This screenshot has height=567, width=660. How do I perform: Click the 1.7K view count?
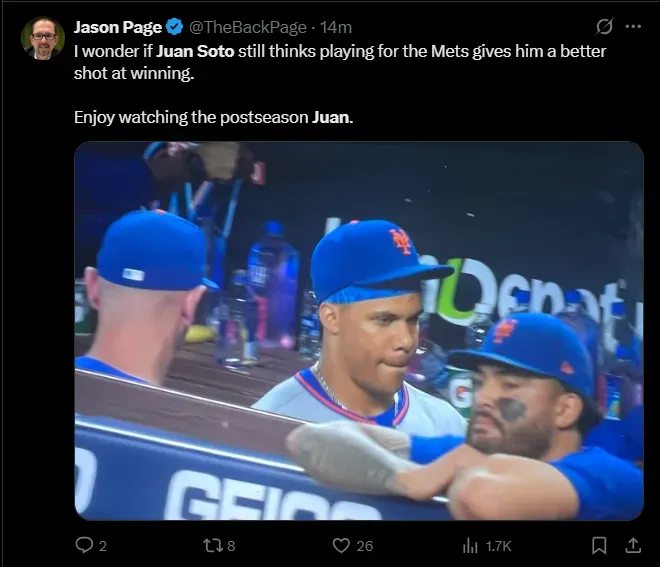pos(499,545)
